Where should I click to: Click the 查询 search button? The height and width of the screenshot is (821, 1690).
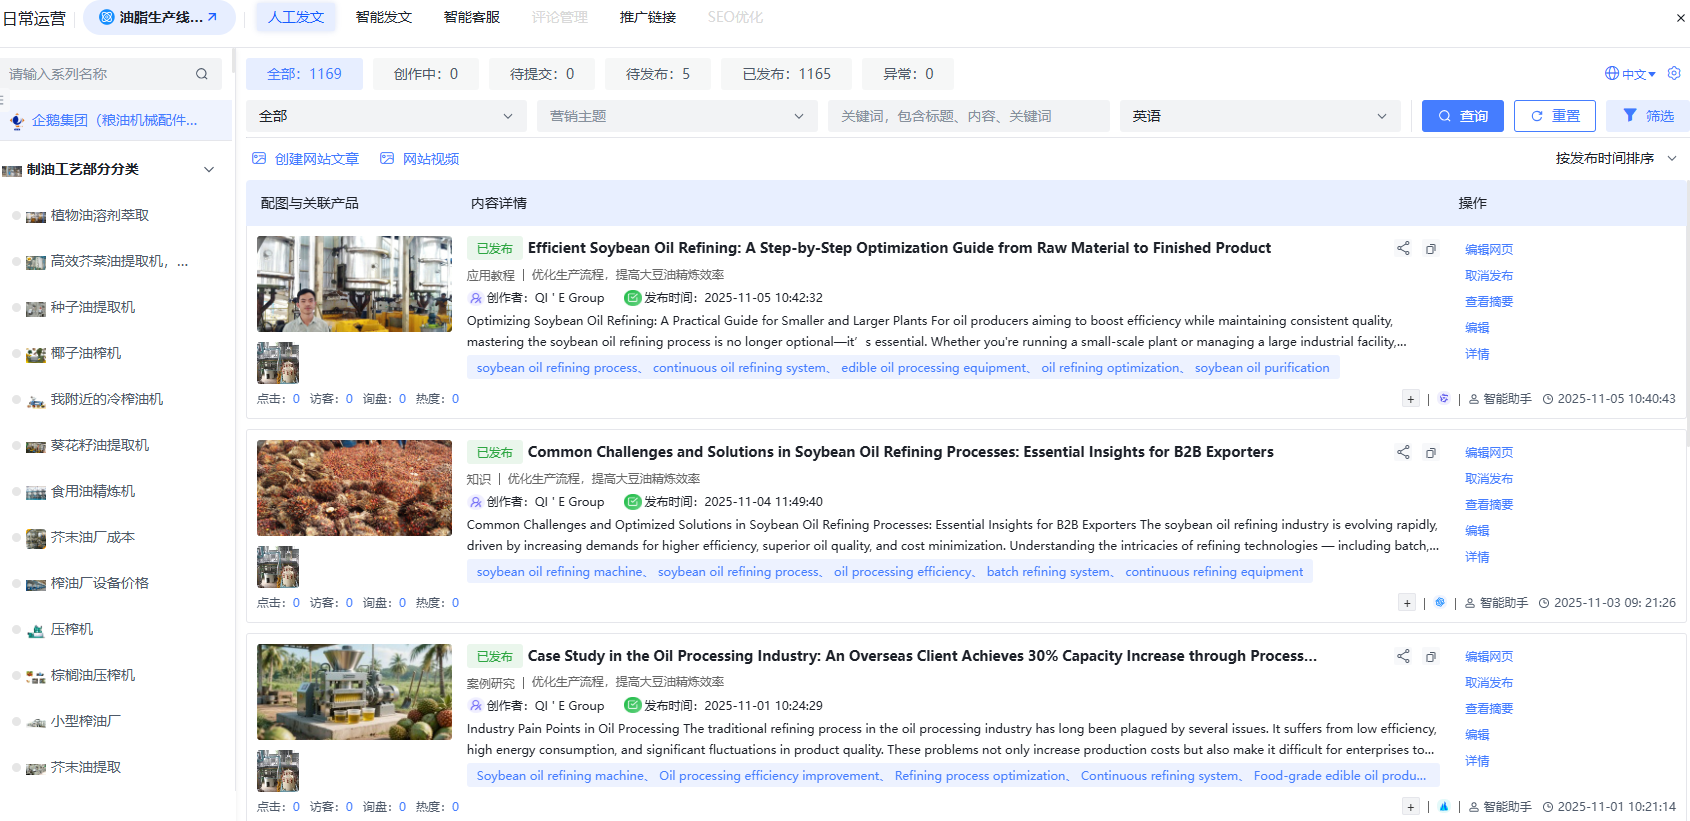coord(1462,116)
